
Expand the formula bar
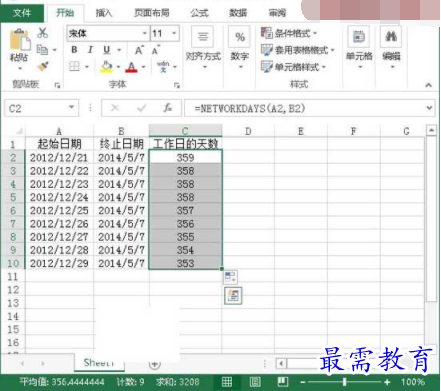(429, 108)
